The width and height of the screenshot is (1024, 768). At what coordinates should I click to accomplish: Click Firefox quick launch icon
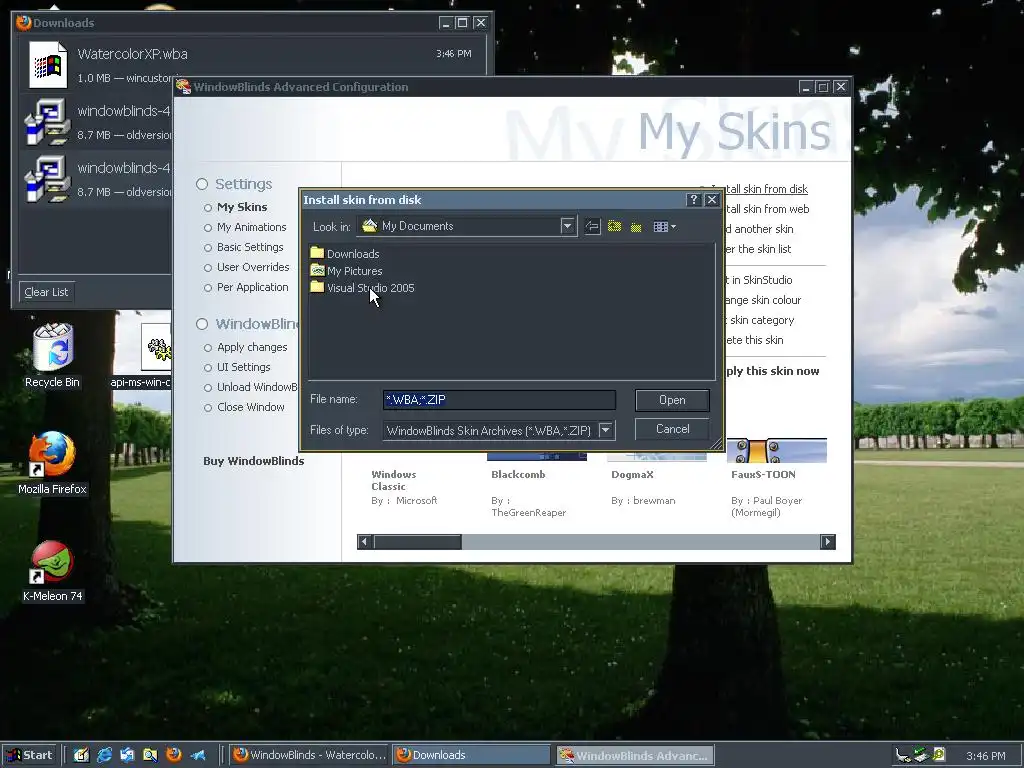click(174, 755)
